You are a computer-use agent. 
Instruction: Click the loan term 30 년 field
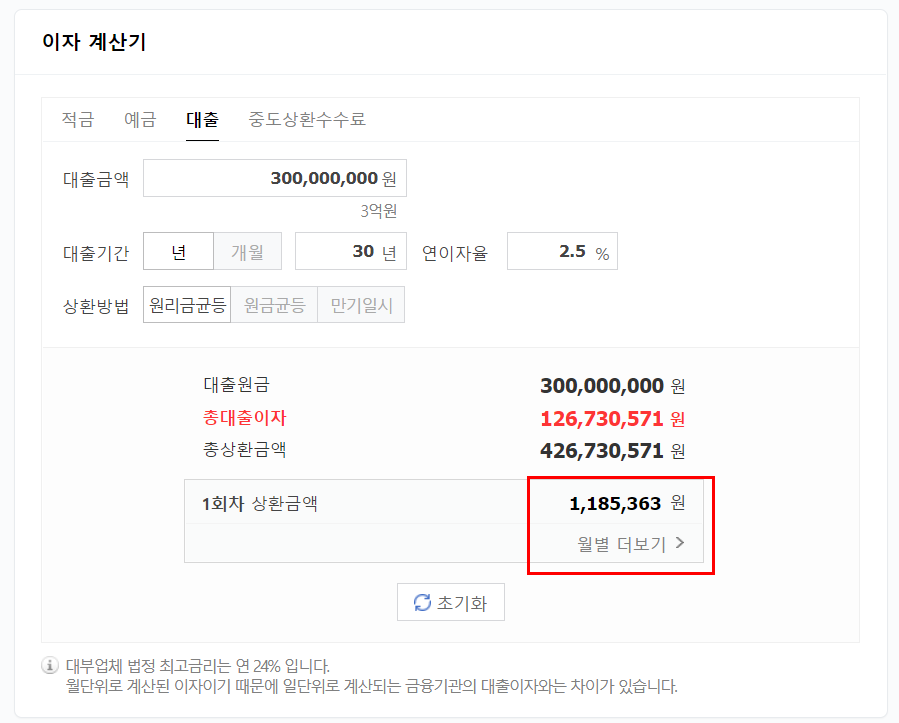tap(351, 251)
